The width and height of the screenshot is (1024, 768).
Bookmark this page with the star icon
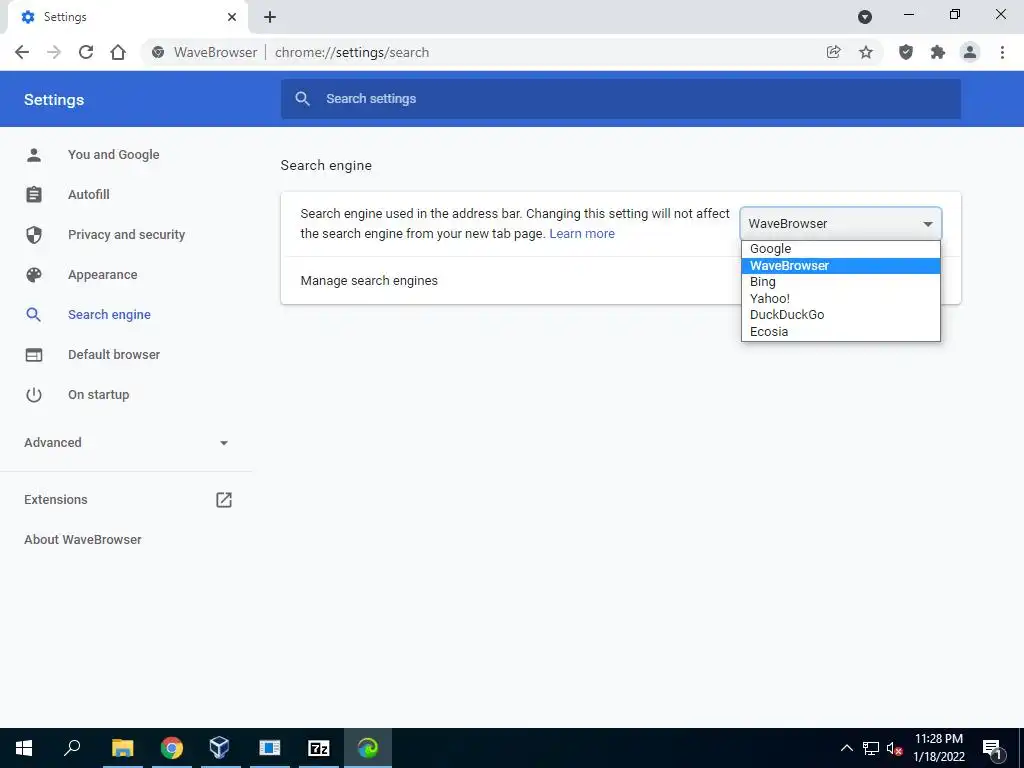(866, 52)
